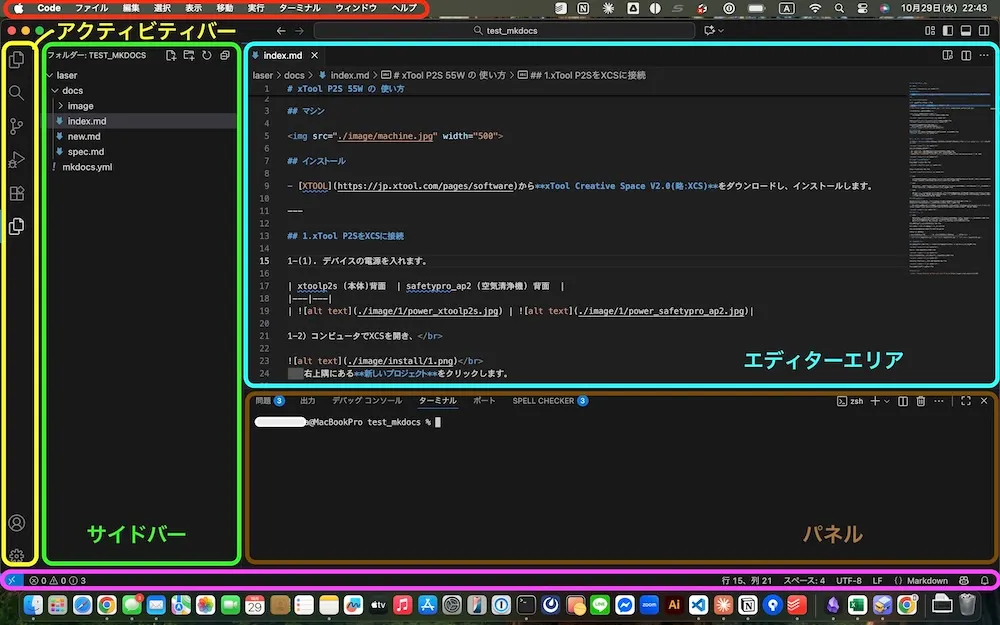Open spec.md in the file explorer

pos(86,152)
